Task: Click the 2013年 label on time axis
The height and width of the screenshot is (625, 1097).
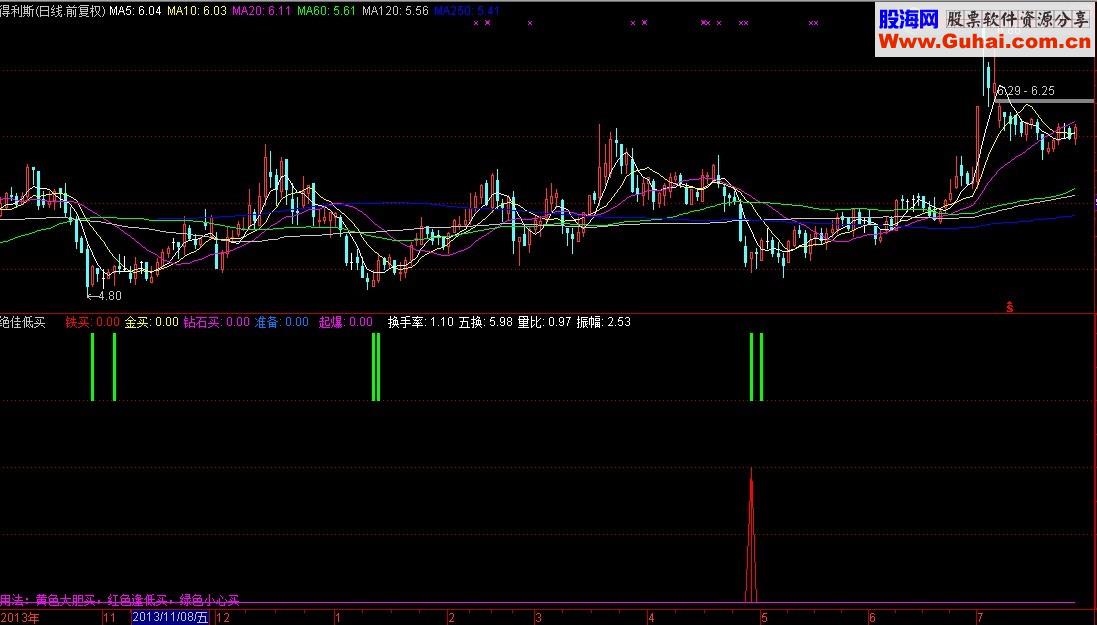Action: click(x=20, y=618)
